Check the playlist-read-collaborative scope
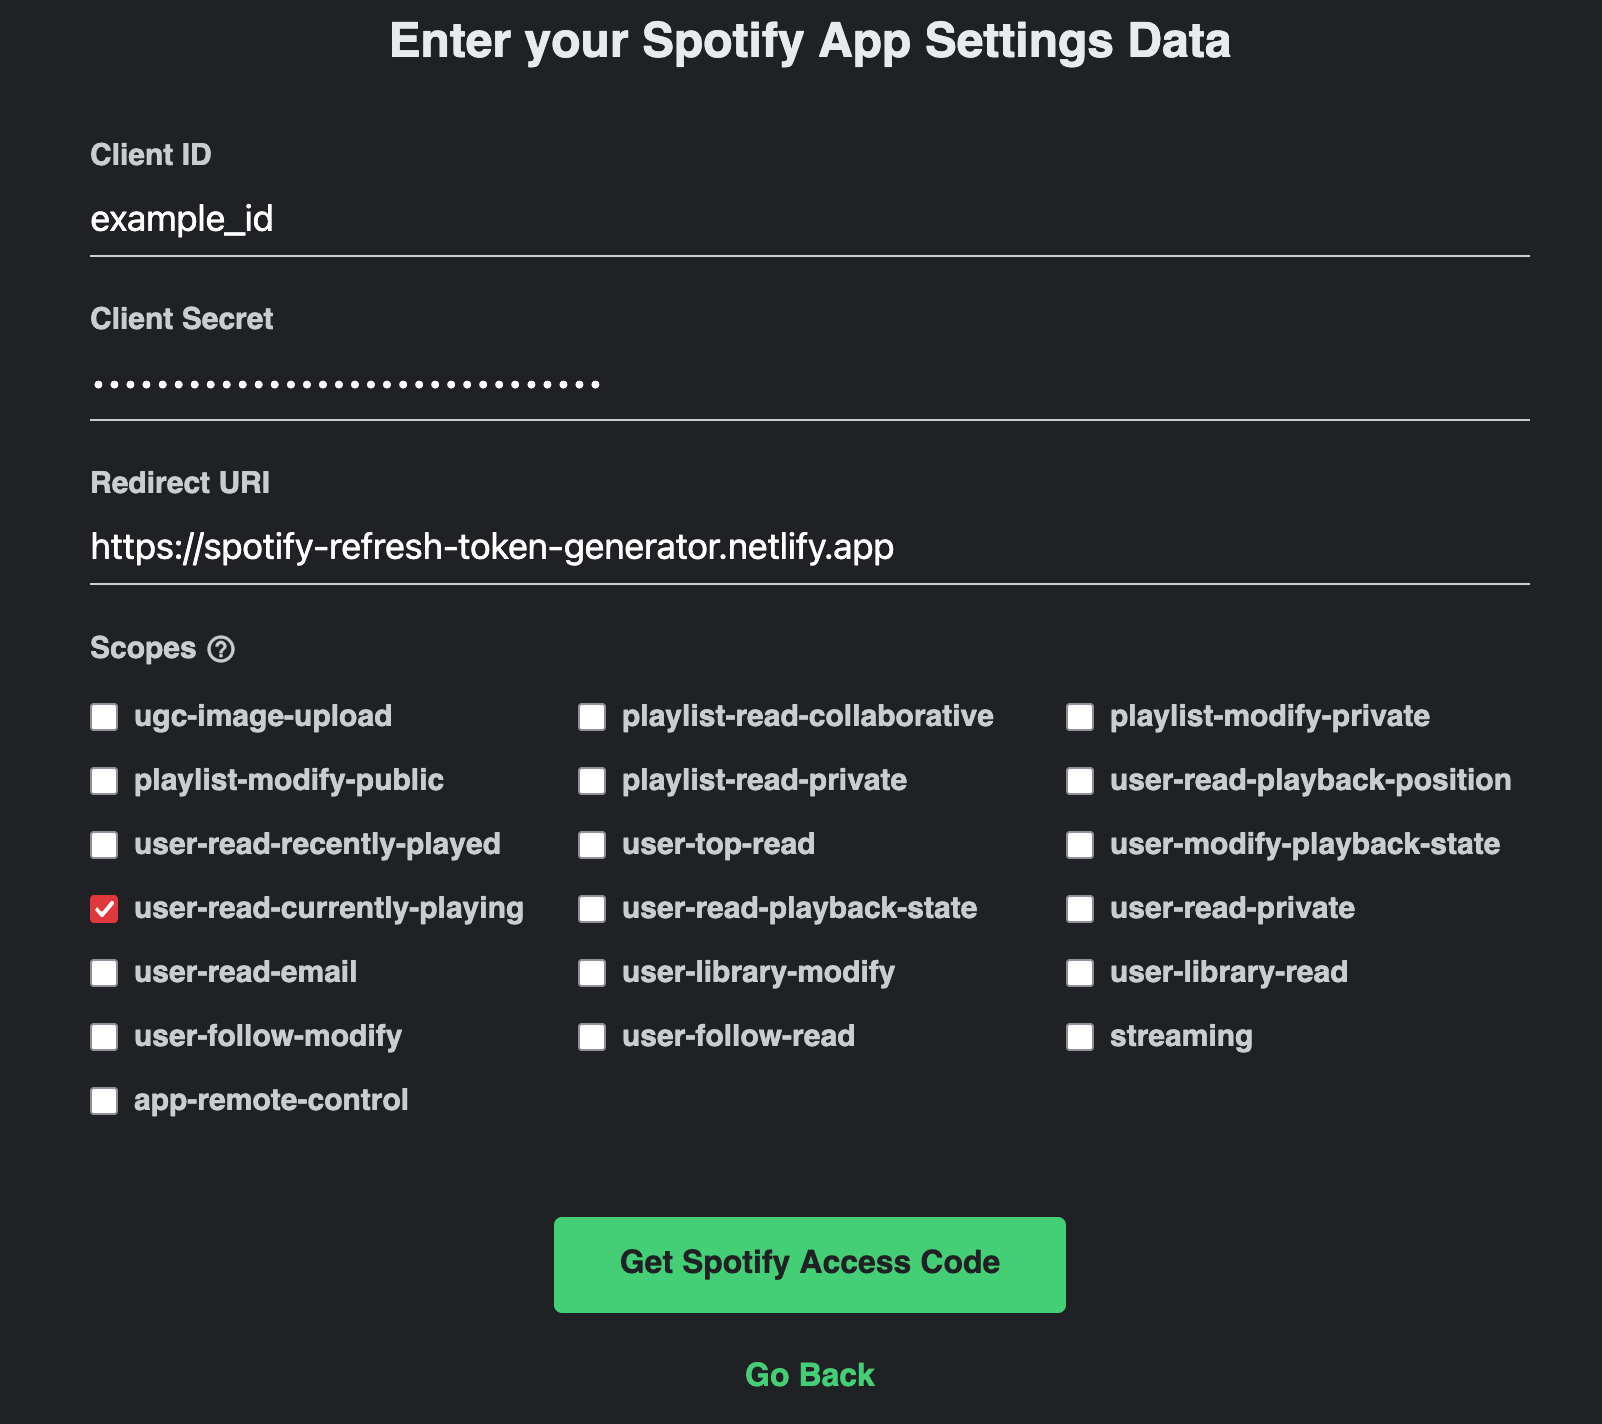Viewport: 1602px width, 1424px height. [592, 717]
